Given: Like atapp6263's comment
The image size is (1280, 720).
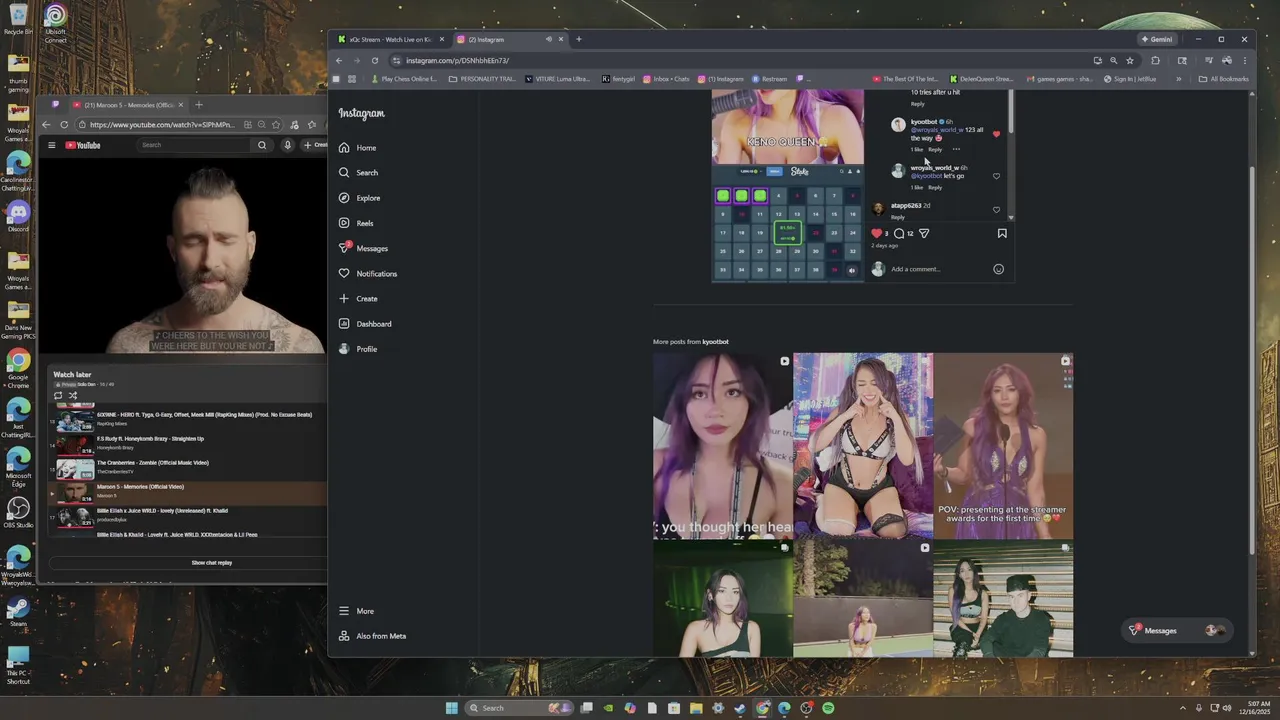Looking at the screenshot, I should (996, 210).
